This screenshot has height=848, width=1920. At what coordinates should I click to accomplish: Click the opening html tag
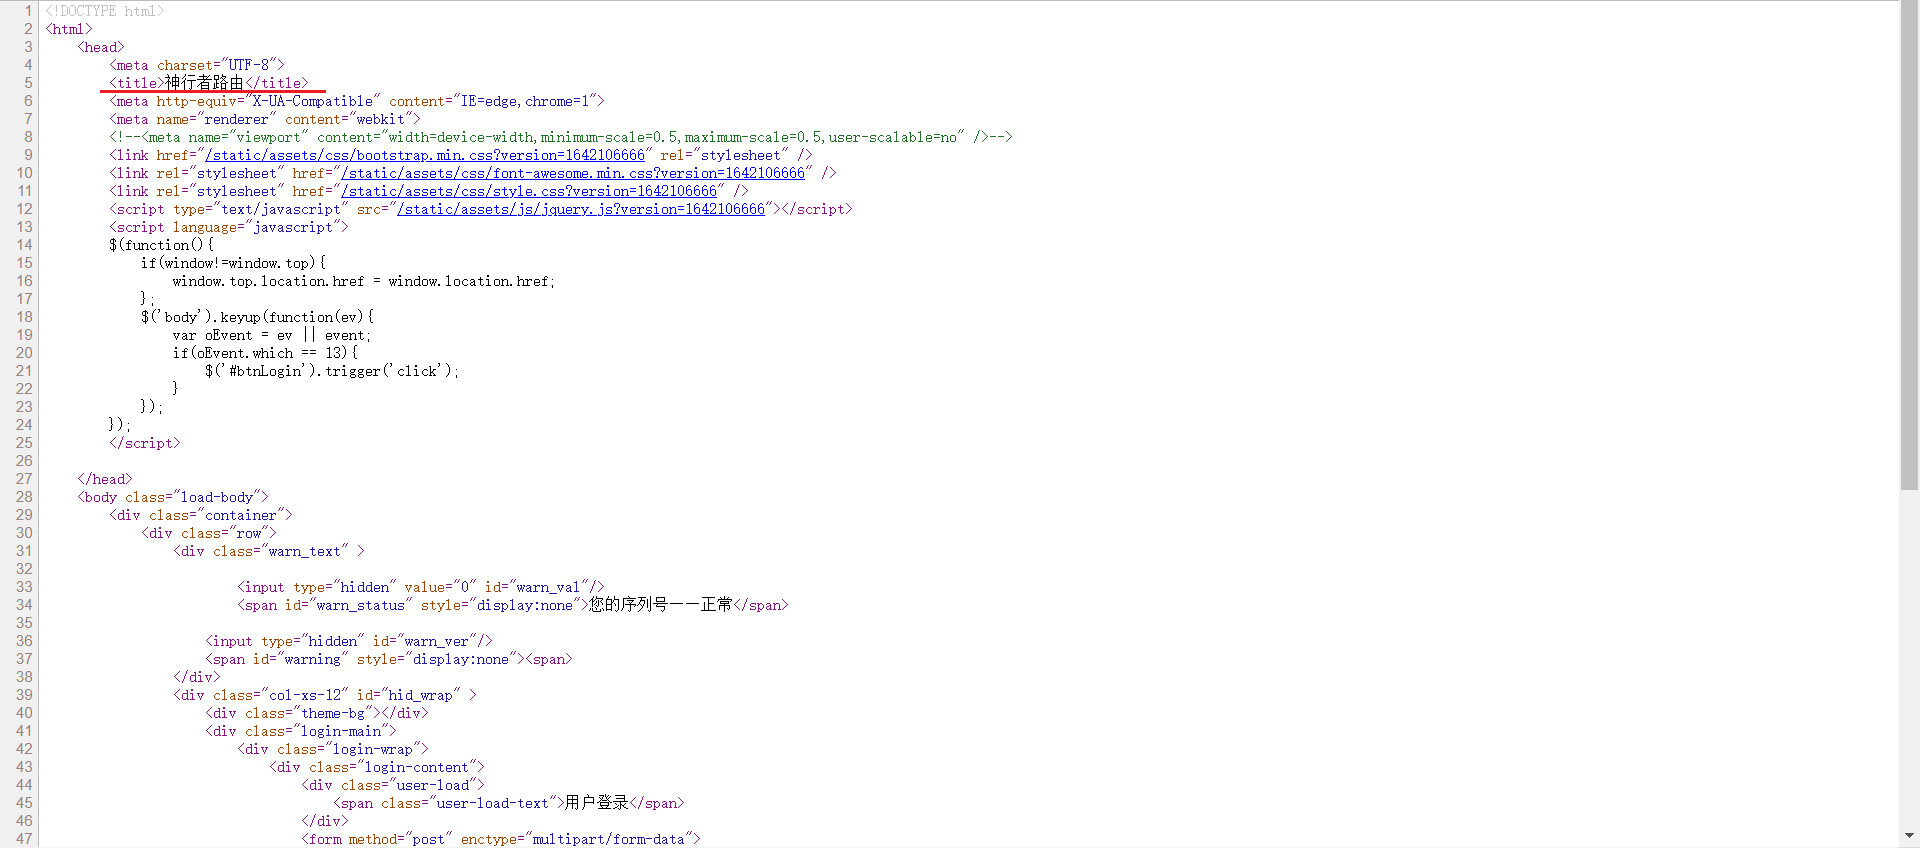pos(69,29)
